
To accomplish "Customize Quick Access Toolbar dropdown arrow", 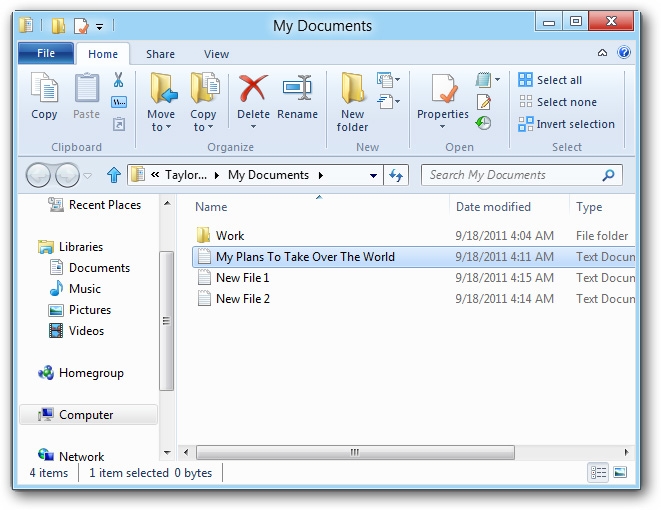I will click(99, 27).
